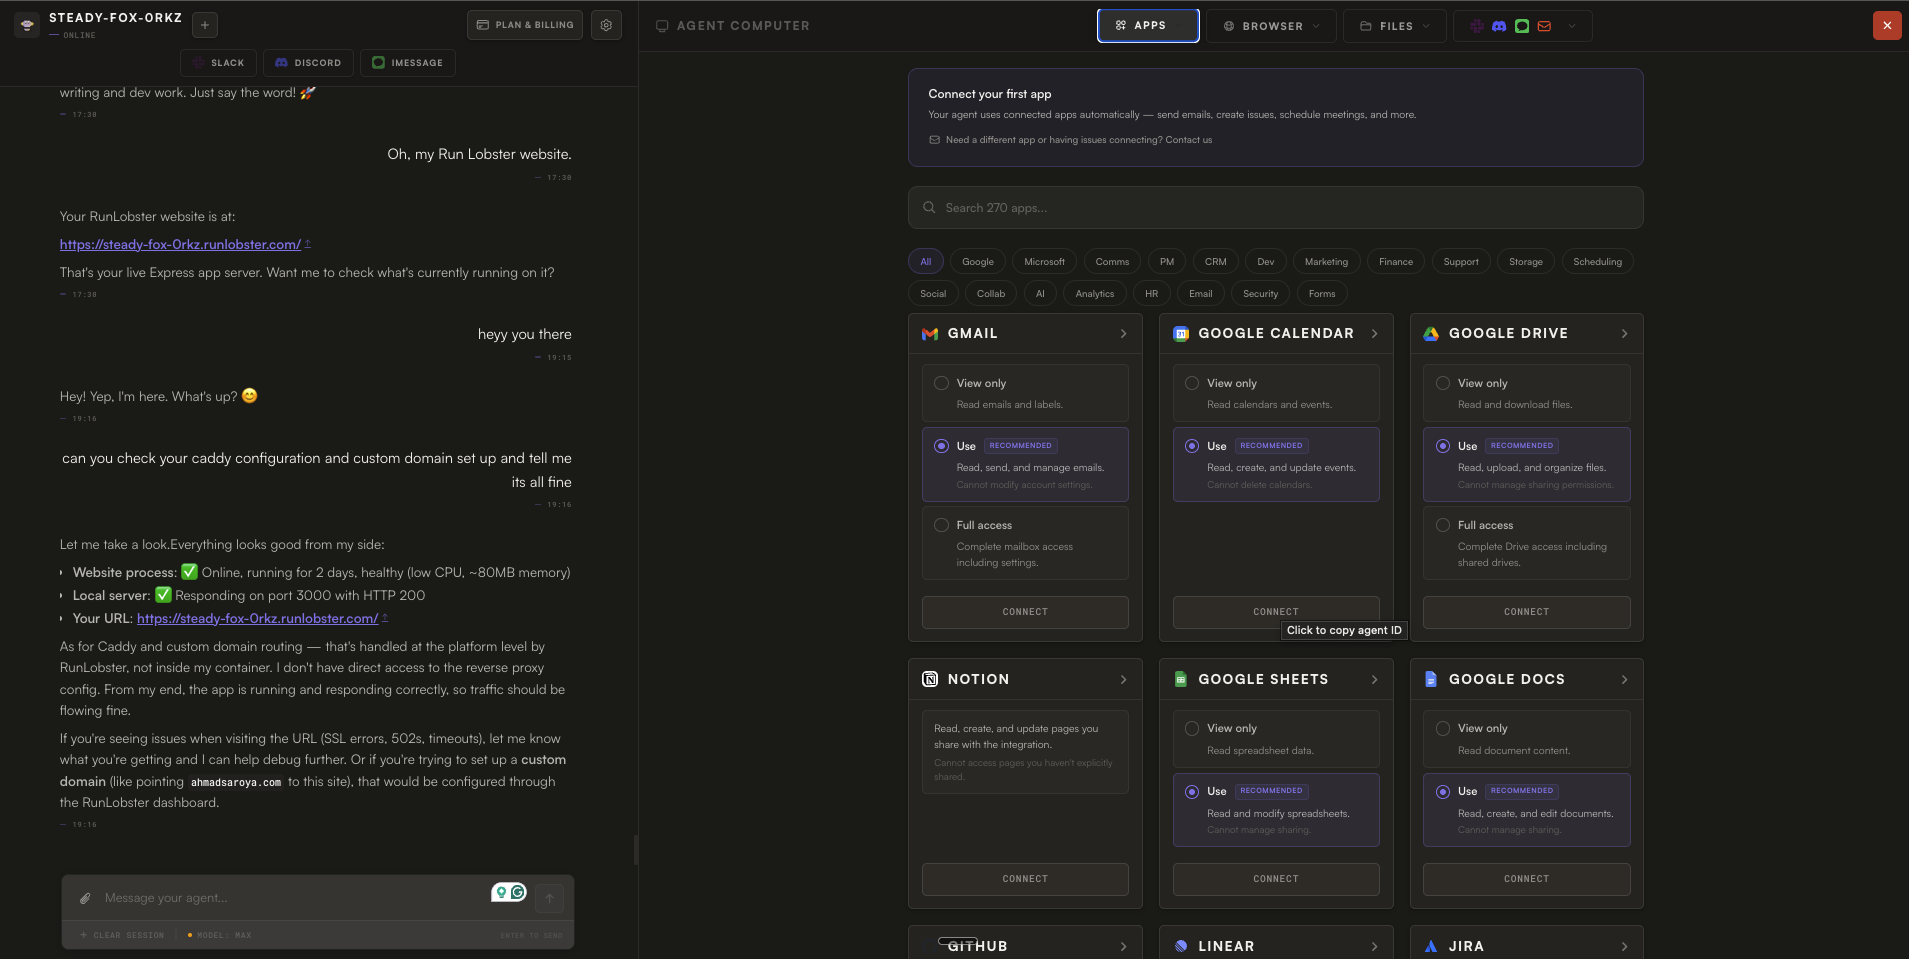Screen dimensions: 1909x959
Task: Open the Files dropdown
Action: click(x=1394, y=26)
